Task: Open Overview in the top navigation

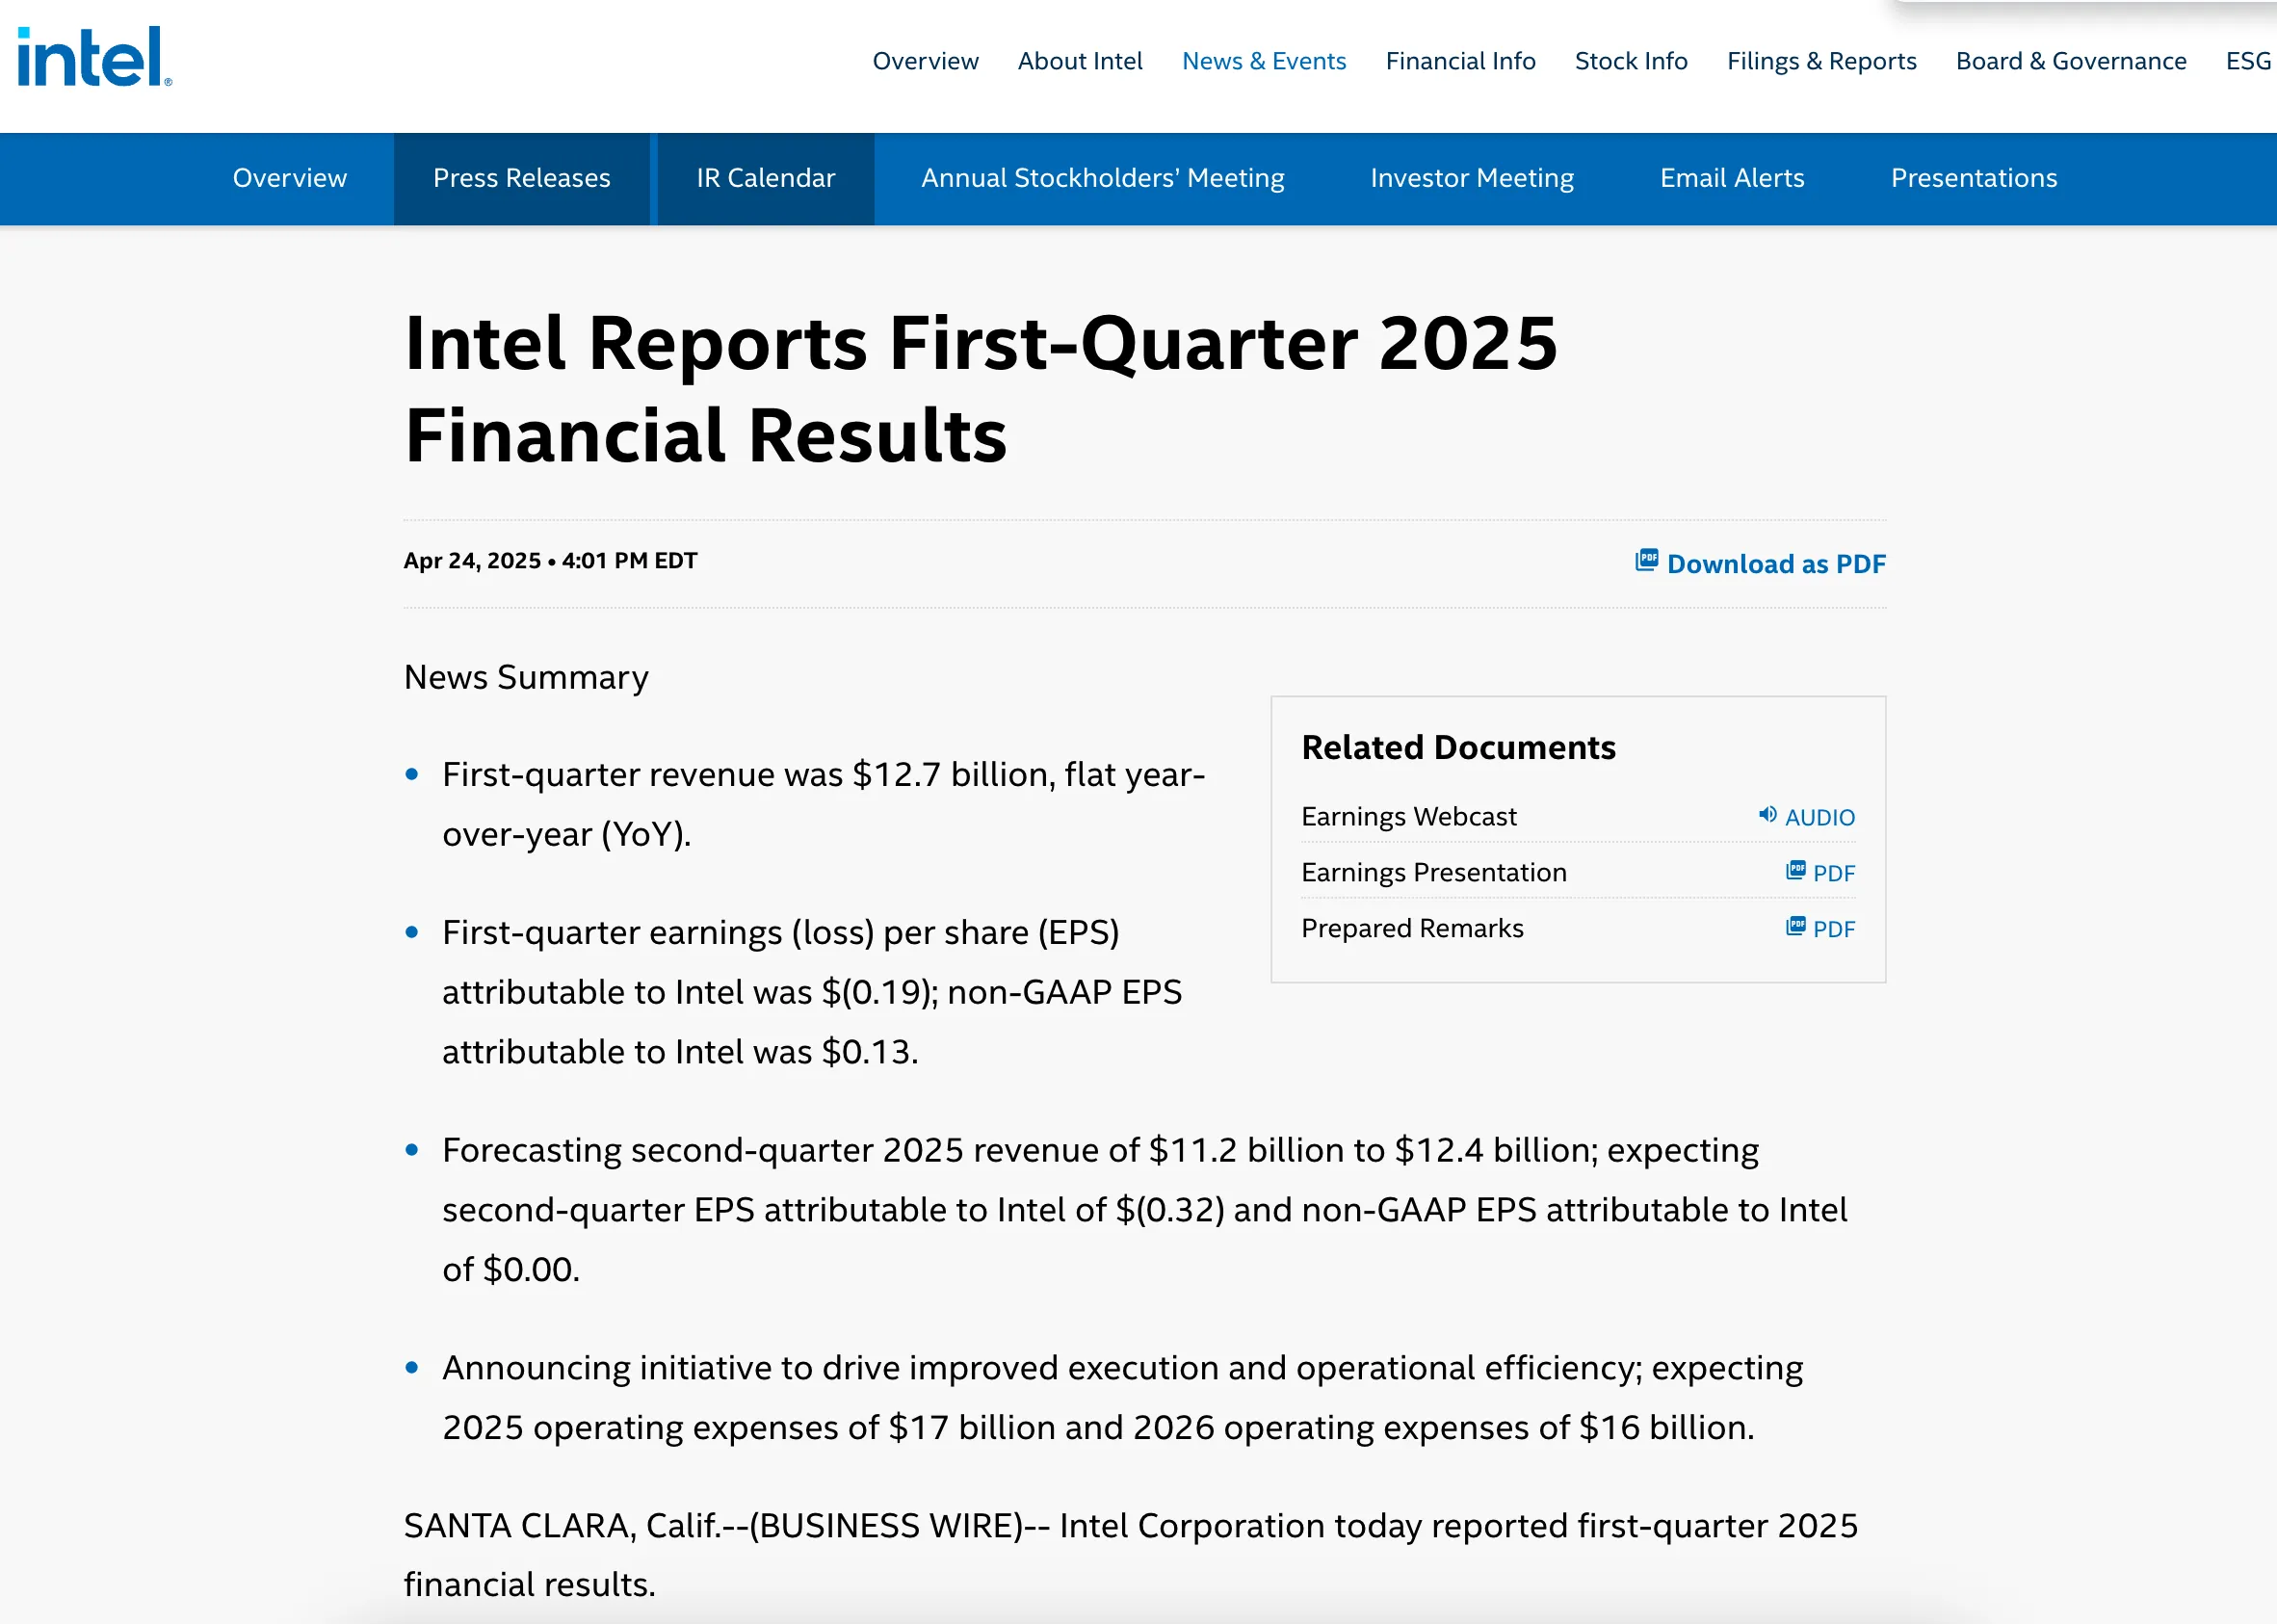Action: (x=925, y=61)
